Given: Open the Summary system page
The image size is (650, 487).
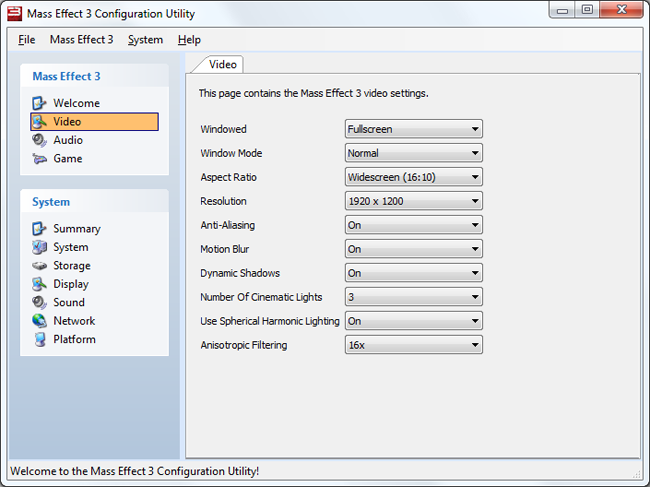Looking at the screenshot, I should (77, 229).
